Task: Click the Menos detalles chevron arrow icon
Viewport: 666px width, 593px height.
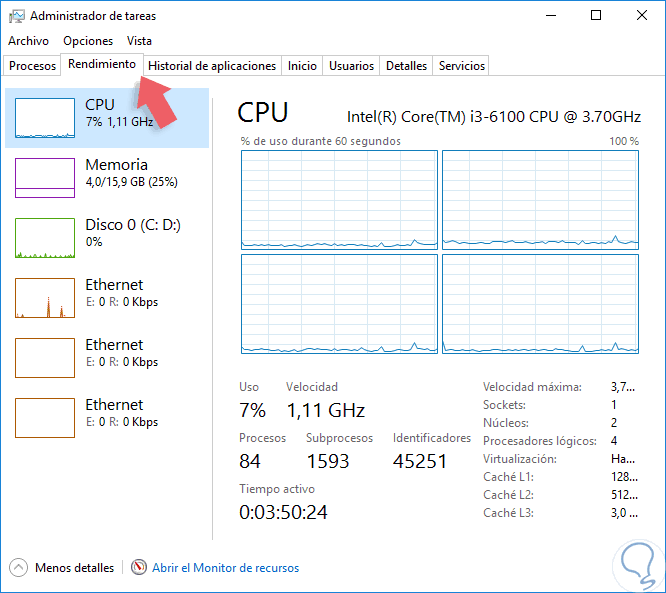Action: click(18, 568)
